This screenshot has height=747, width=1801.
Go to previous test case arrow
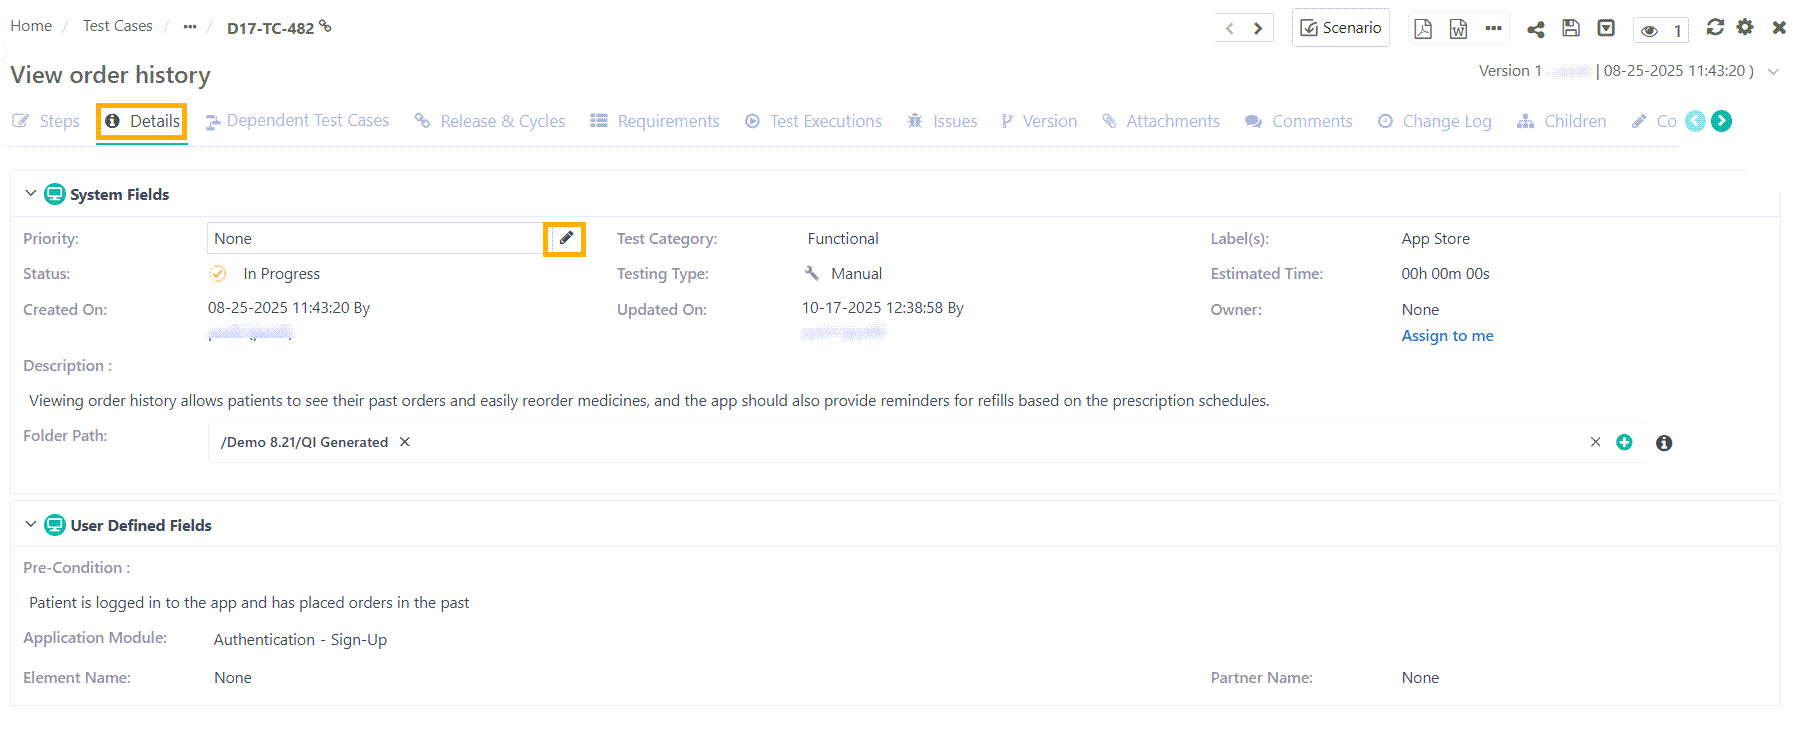point(1230,28)
